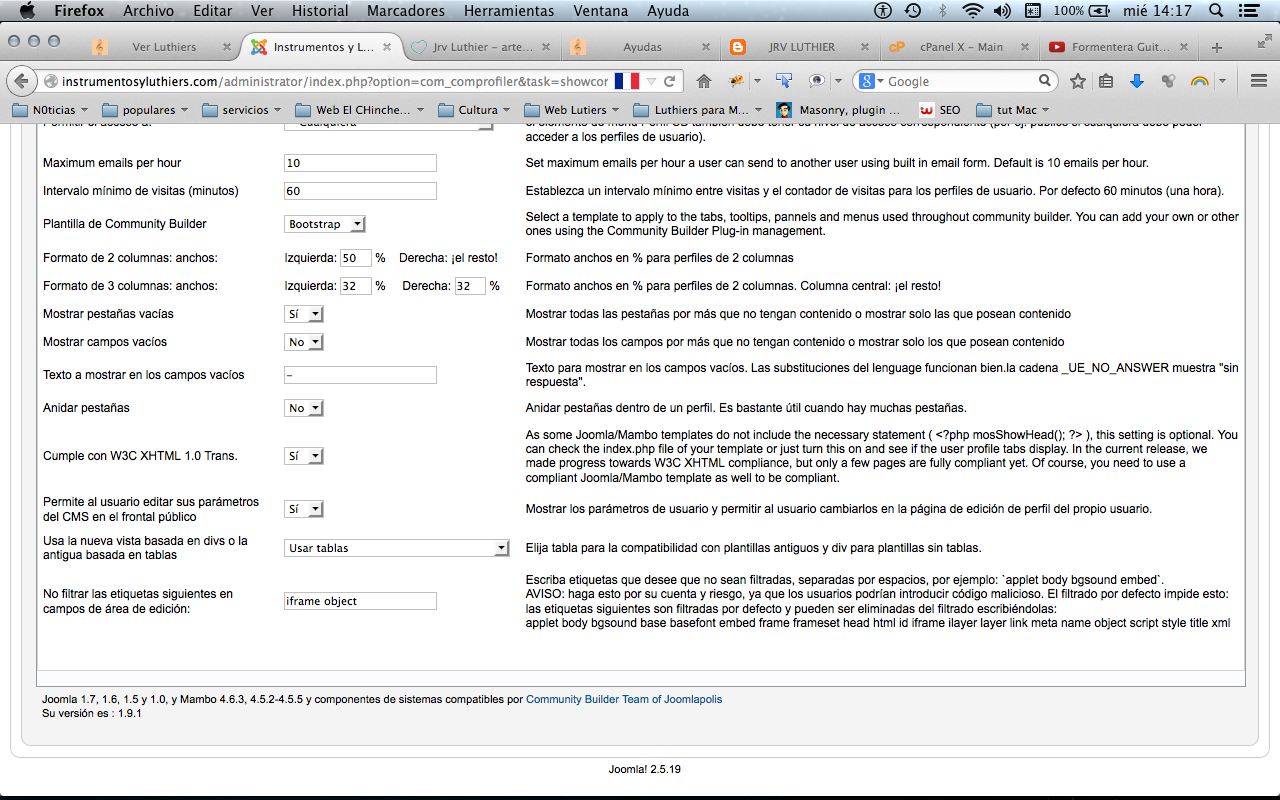Switch to the 'JRV LUTHIER' tab

pyautogui.click(x=802, y=47)
